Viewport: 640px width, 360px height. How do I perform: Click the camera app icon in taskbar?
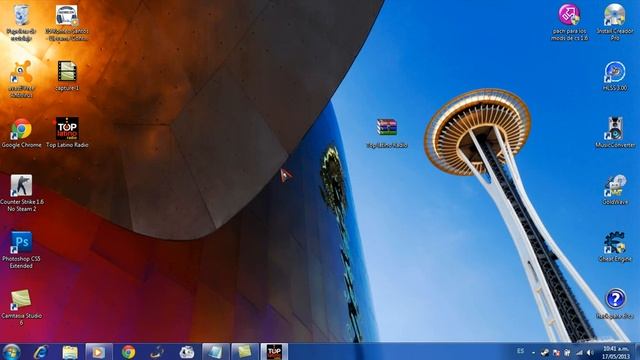[x=187, y=352]
